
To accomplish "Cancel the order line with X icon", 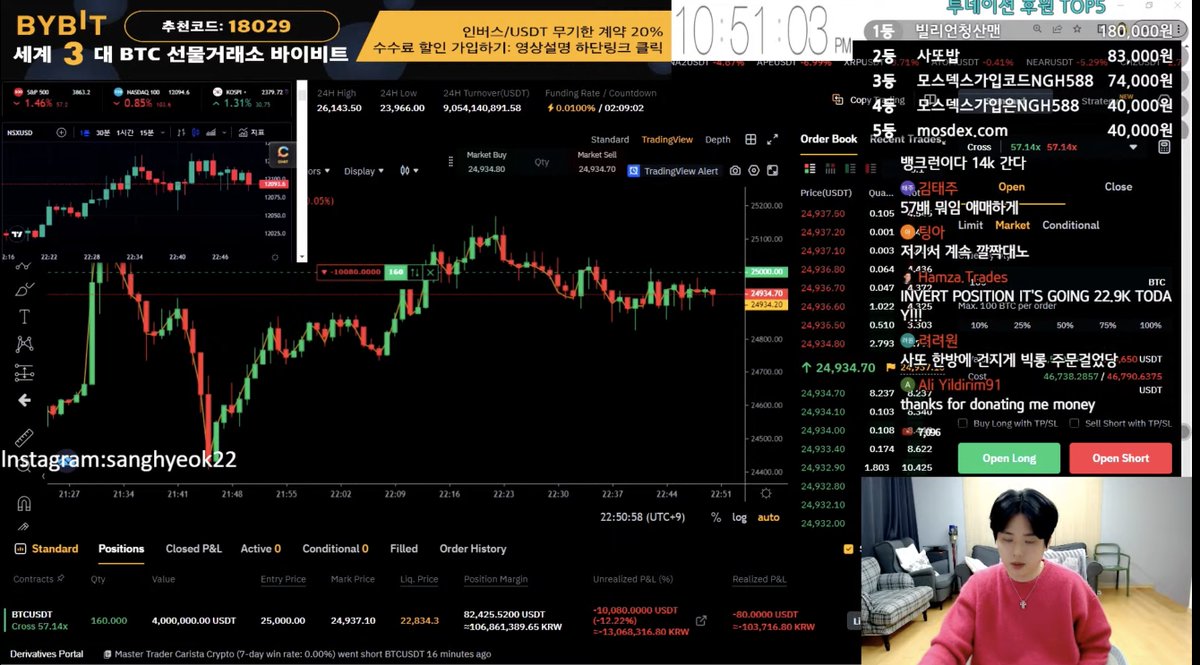I will click(x=430, y=272).
